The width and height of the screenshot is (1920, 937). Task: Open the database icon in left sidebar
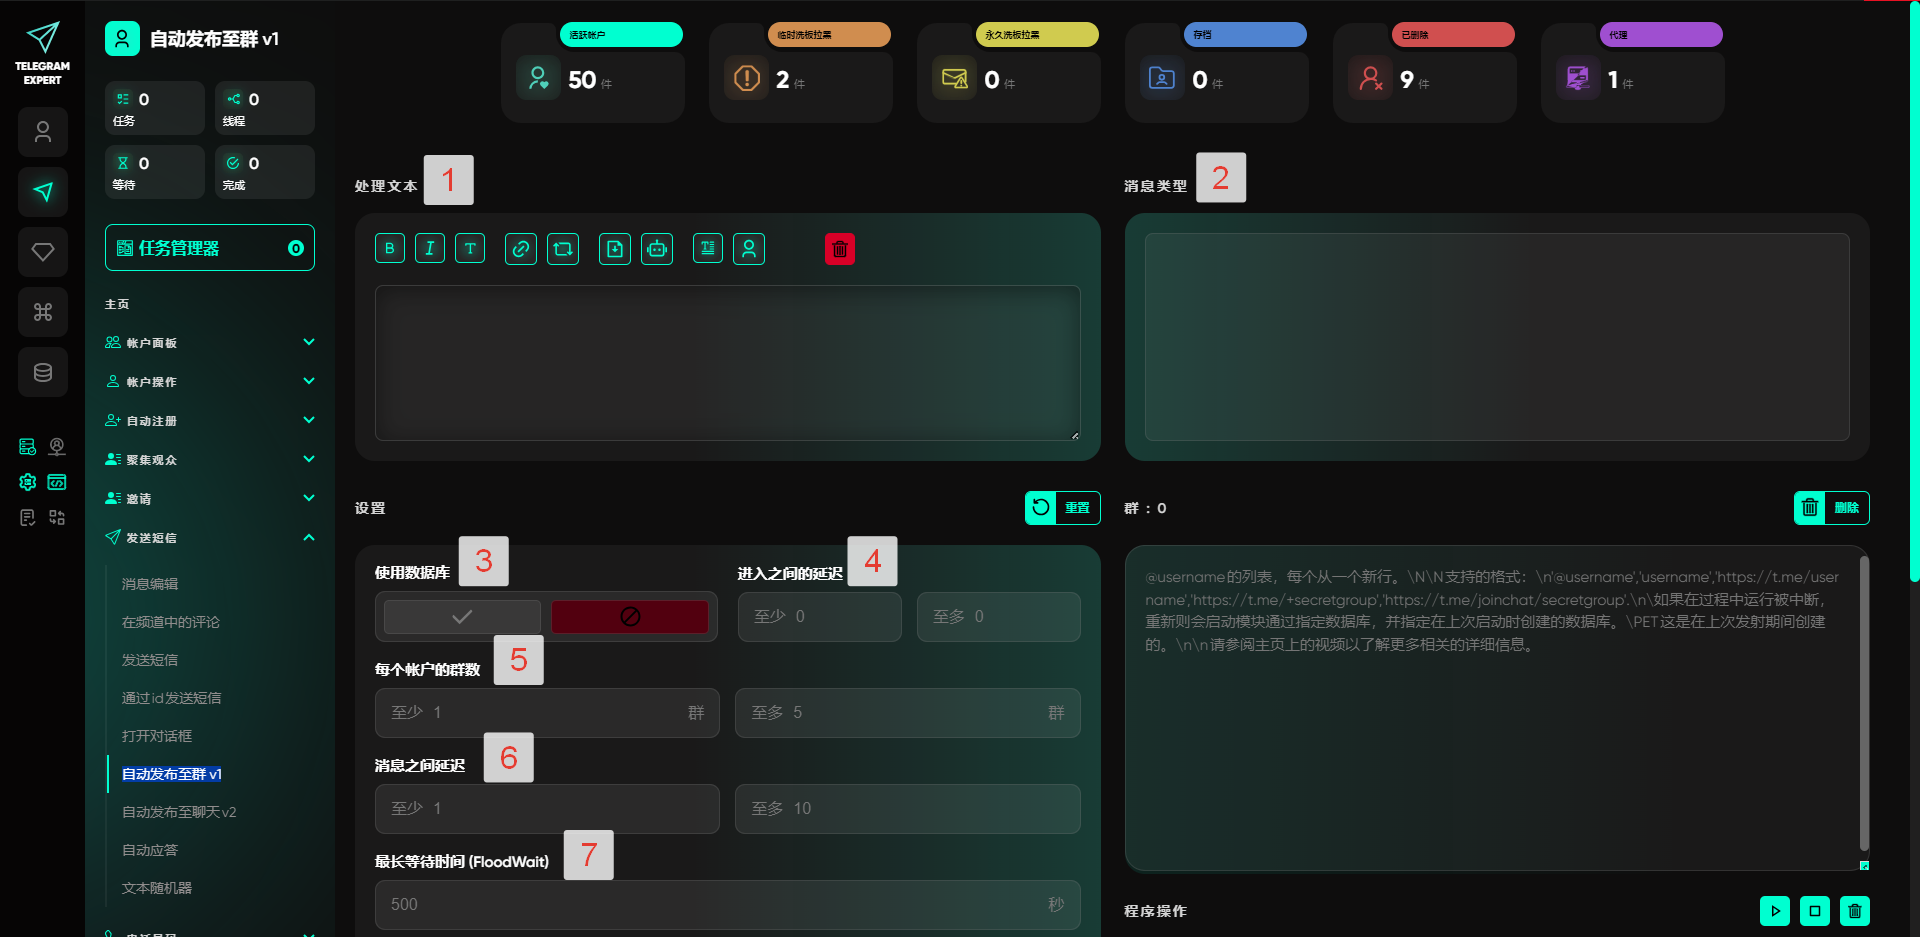coord(43,372)
